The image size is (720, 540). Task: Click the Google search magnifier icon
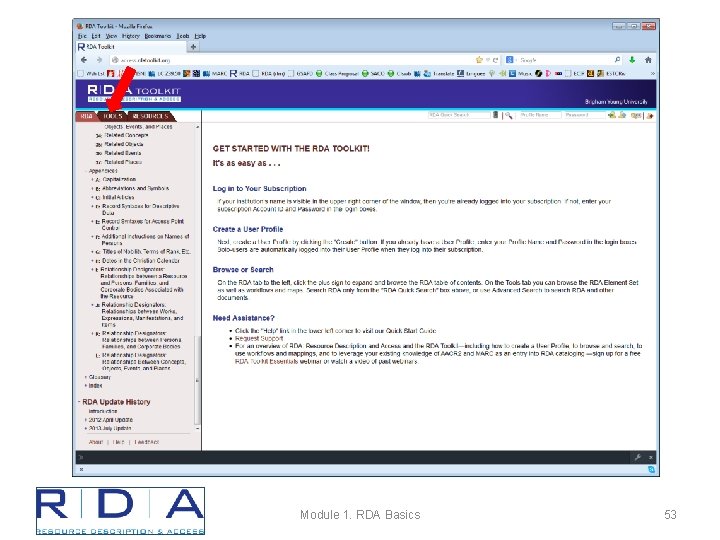(x=618, y=60)
